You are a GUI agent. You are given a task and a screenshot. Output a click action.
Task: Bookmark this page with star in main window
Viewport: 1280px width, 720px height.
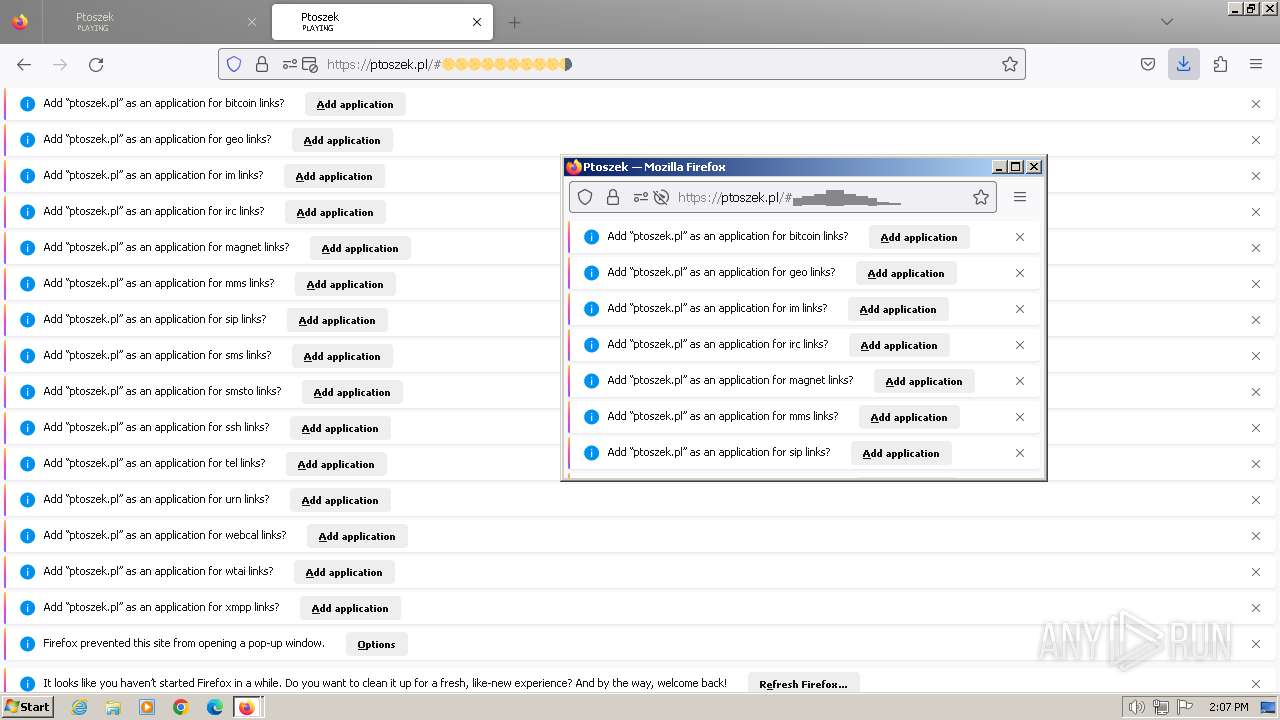click(1010, 64)
